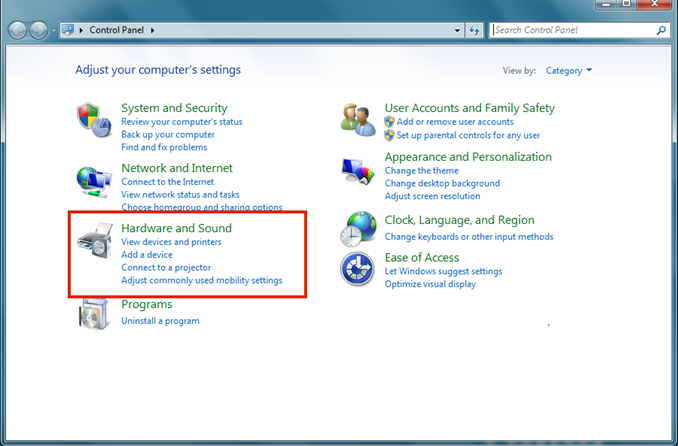
Task: Open the Appearance and Personalization monitor icon
Action: tap(358, 171)
